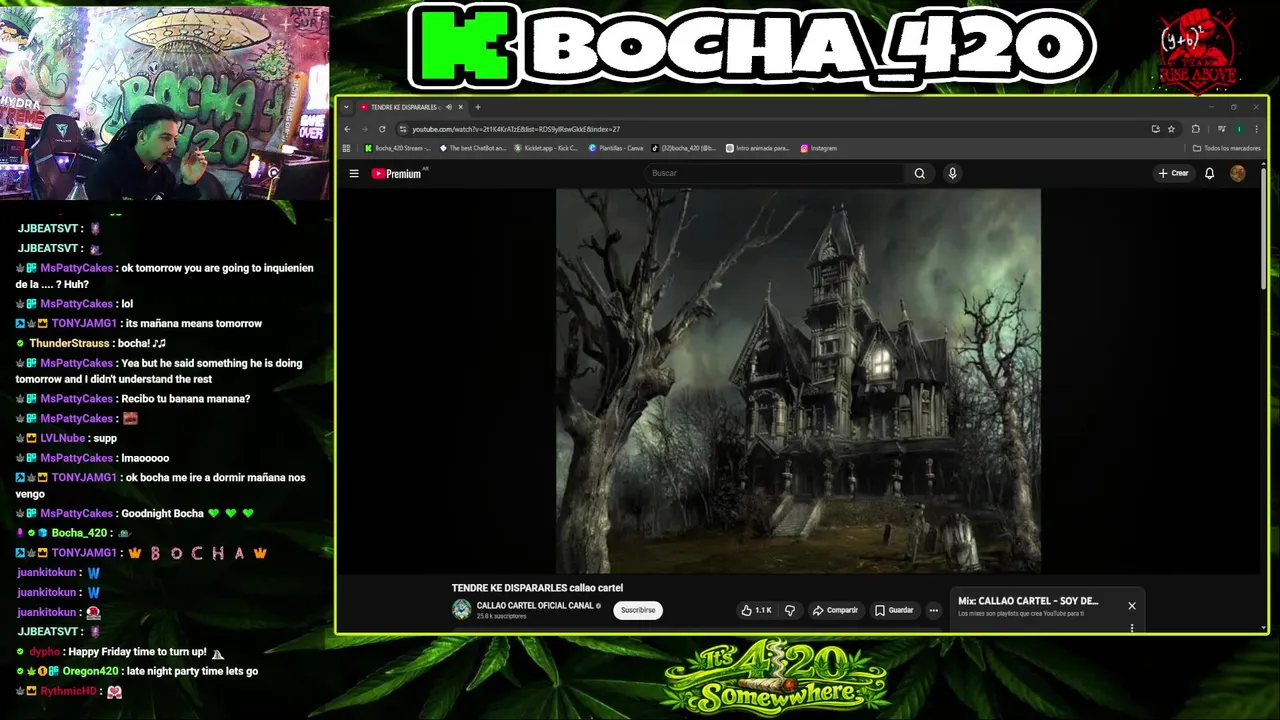Screen dimensions: 1280x720
Task: Open more actions ellipsis under video
Action: (933, 610)
